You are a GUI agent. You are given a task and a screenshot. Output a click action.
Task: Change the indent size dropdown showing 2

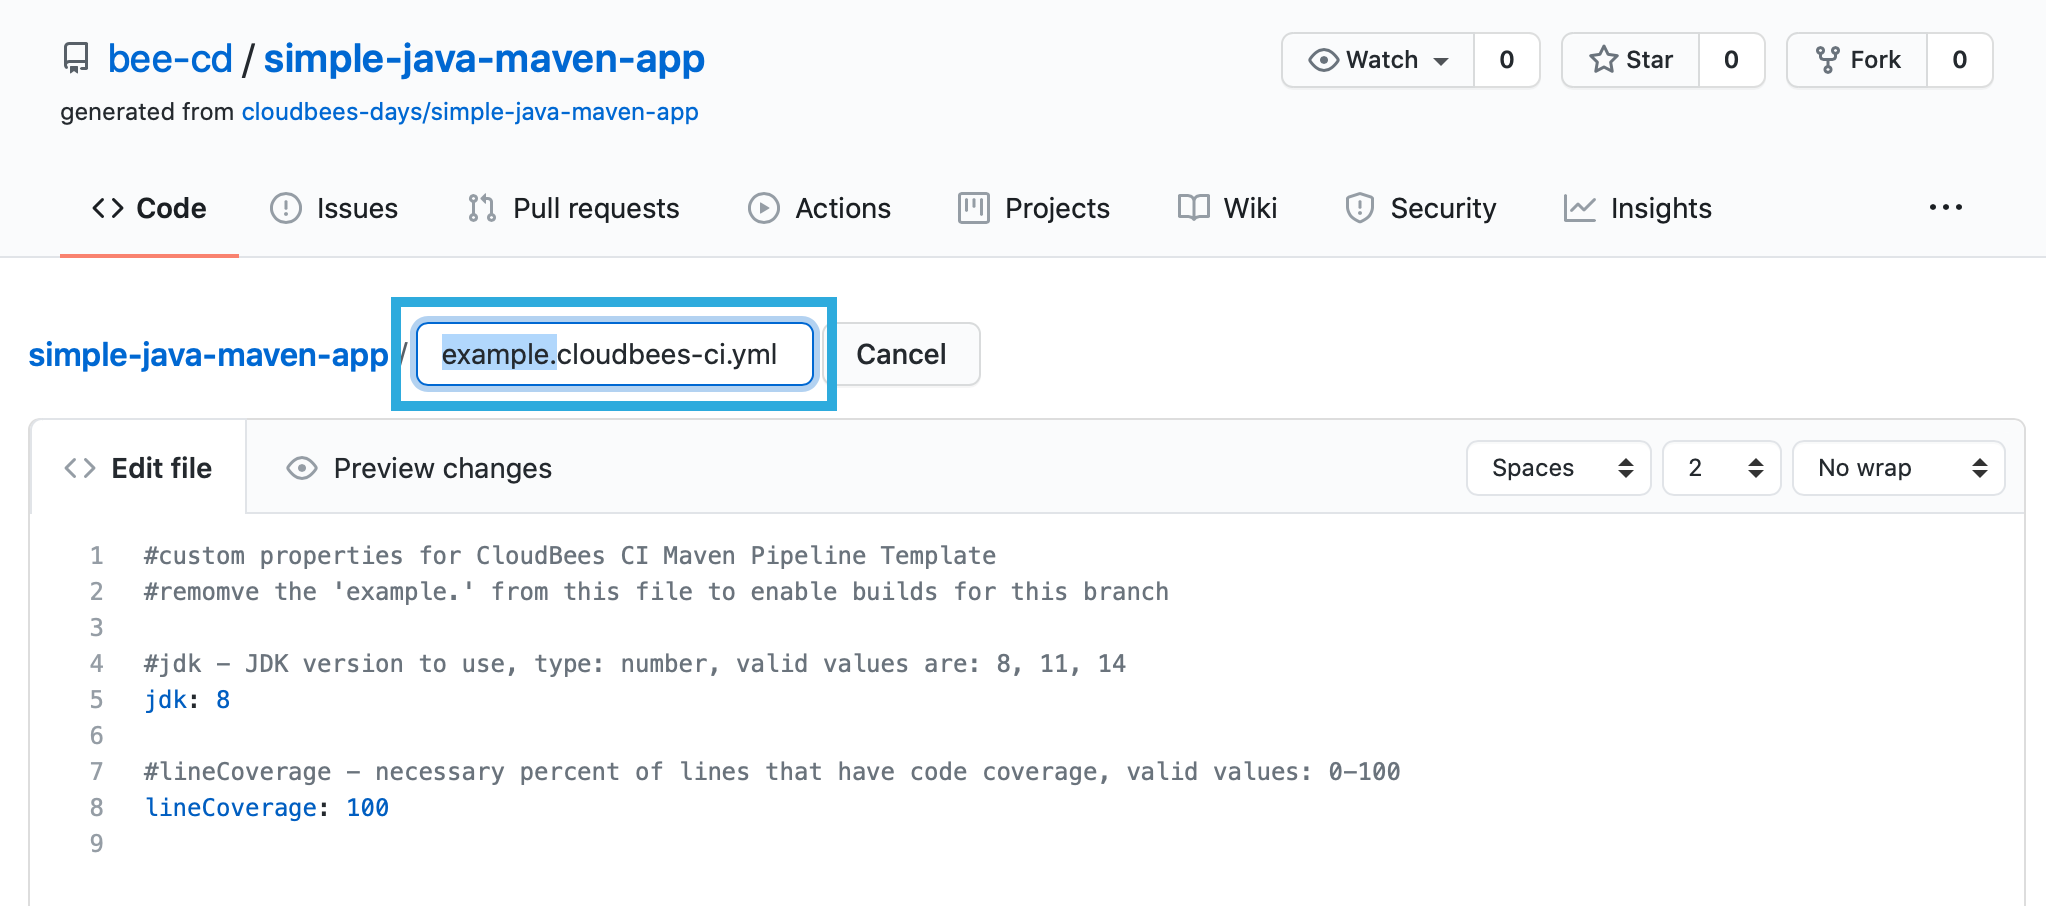(x=1721, y=468)
